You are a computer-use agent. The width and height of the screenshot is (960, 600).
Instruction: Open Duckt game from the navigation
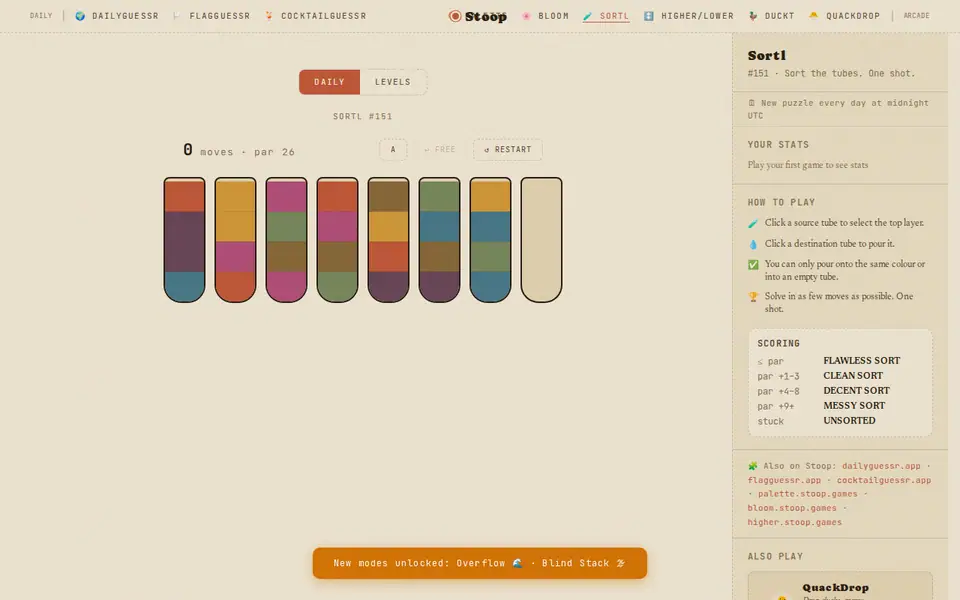[771, 16]
